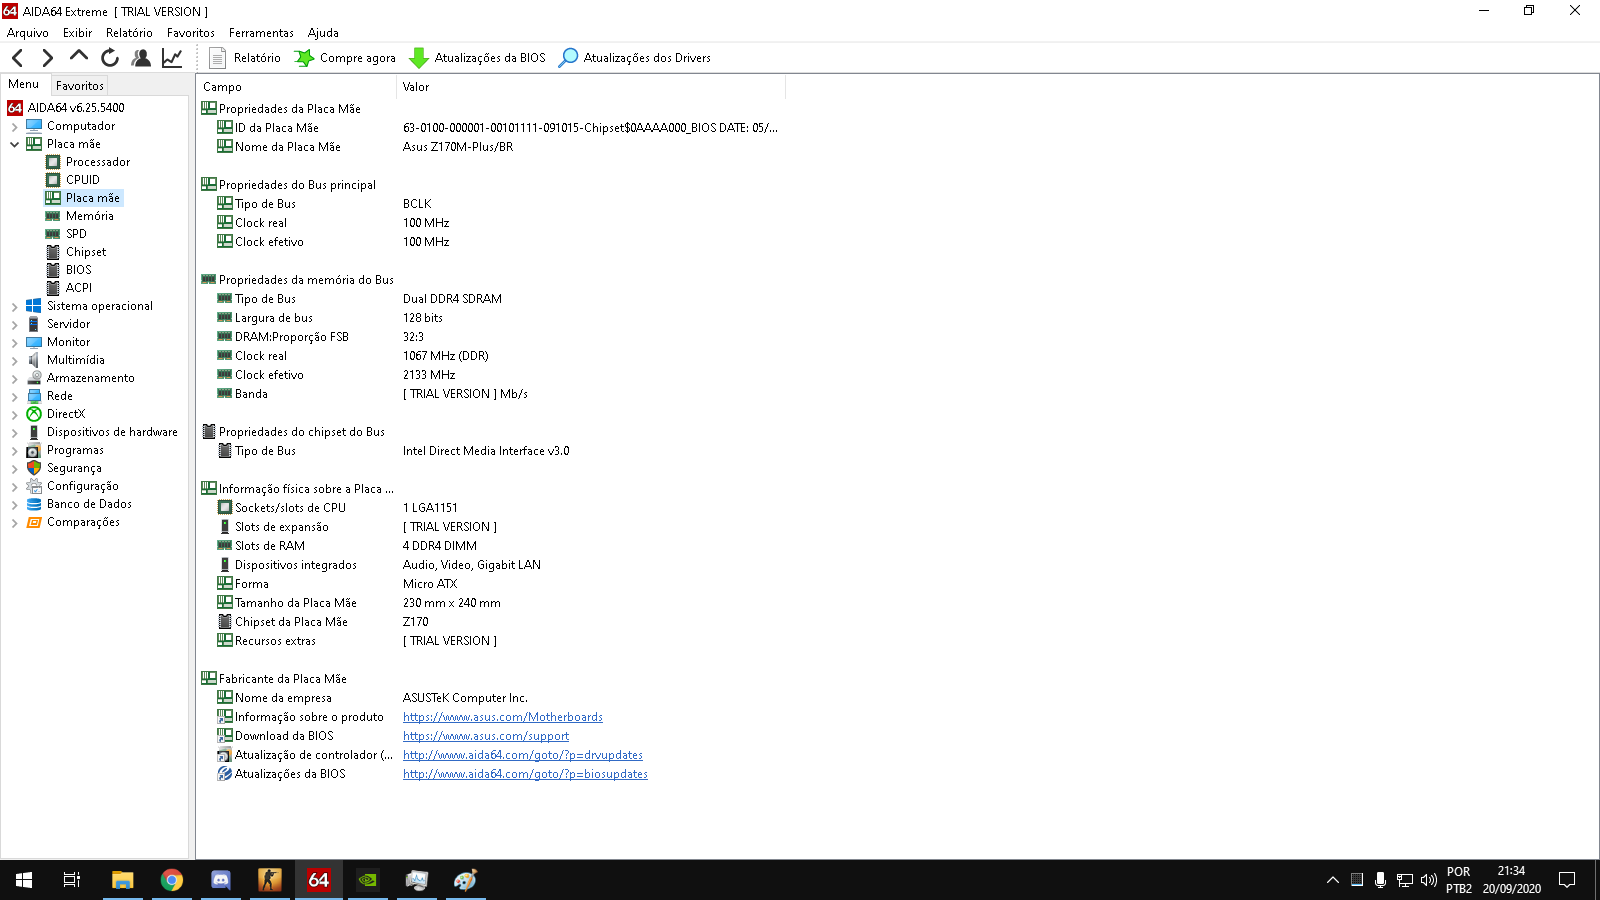Image resolution: width=1600 pixels, height=900 pixels.
Task: Click the Forward navigation arrow
Action: tap(47, 58)
